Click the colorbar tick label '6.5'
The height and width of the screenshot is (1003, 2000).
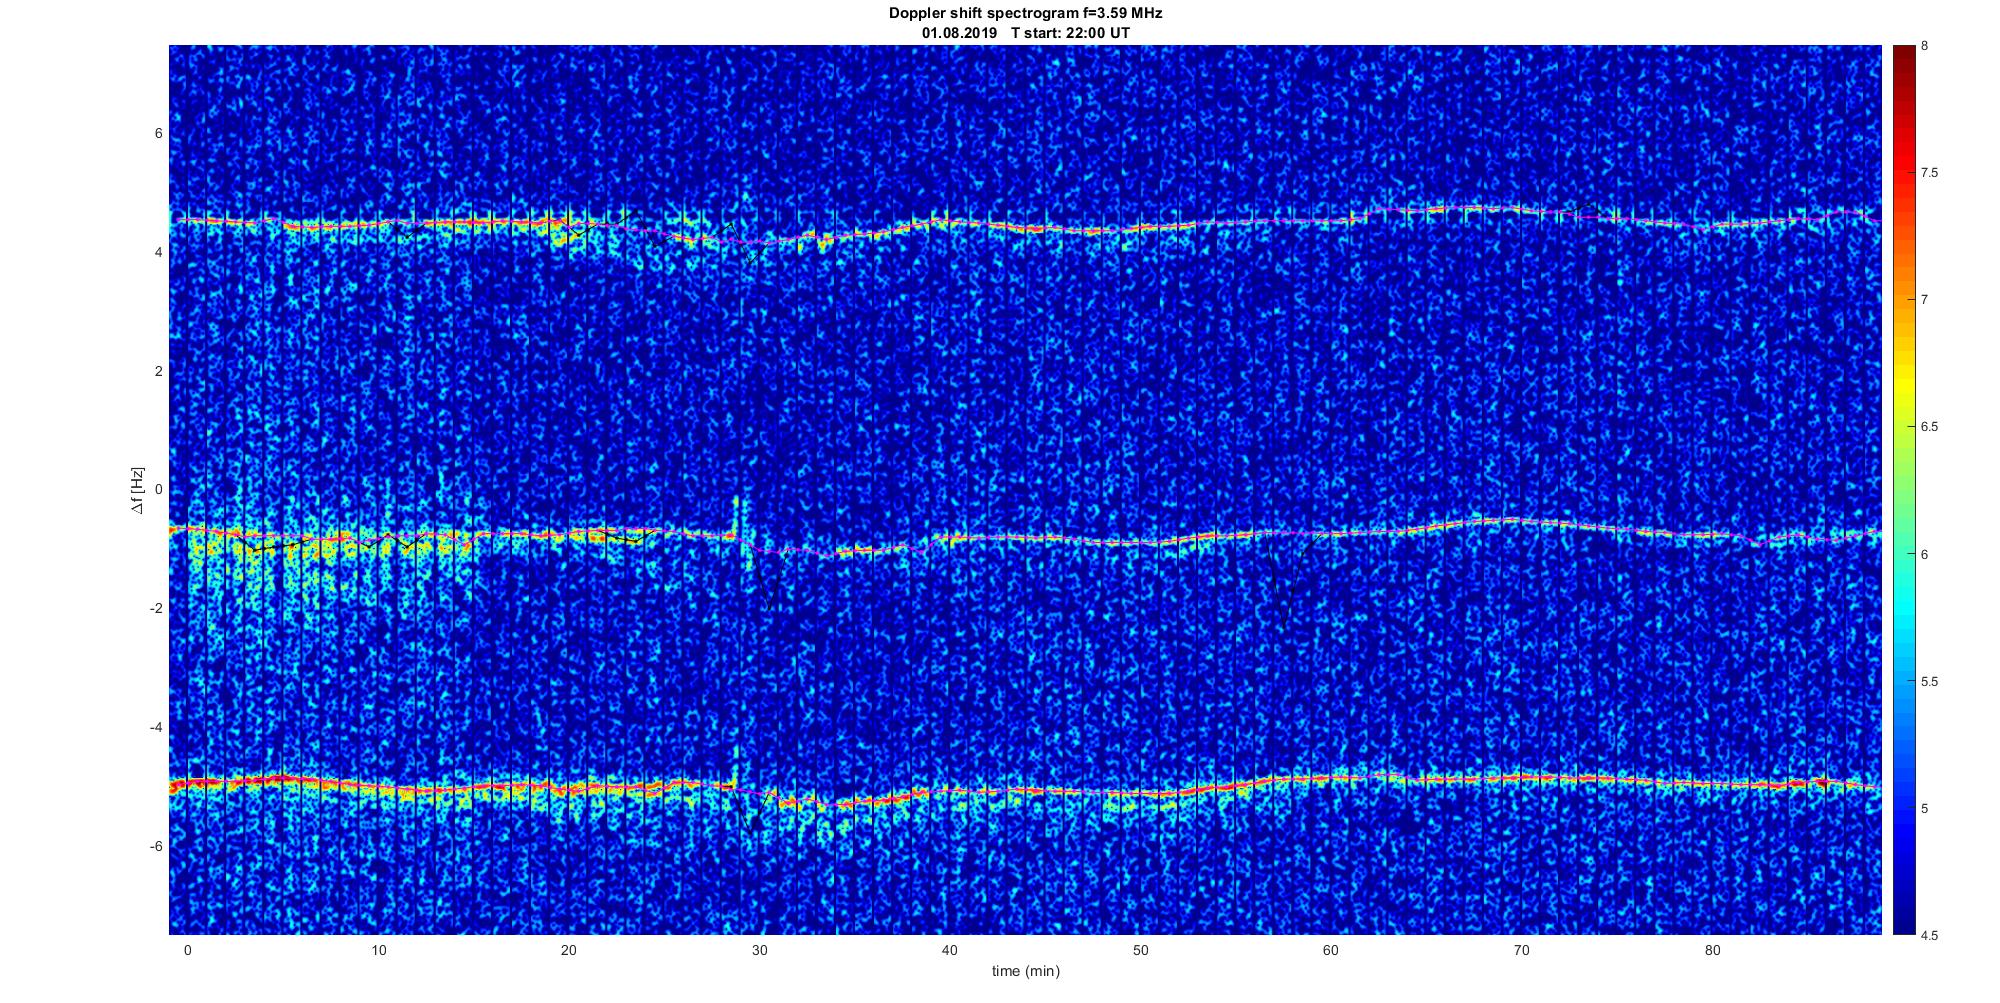pos(1929,427)
